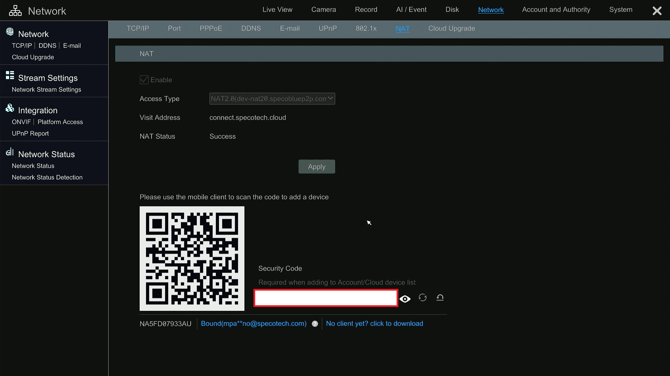Image resolution: width=670 pixels, height=376 pixels.
Task: Select Stream Settings sidebar heading
Action: coord(48,78)
